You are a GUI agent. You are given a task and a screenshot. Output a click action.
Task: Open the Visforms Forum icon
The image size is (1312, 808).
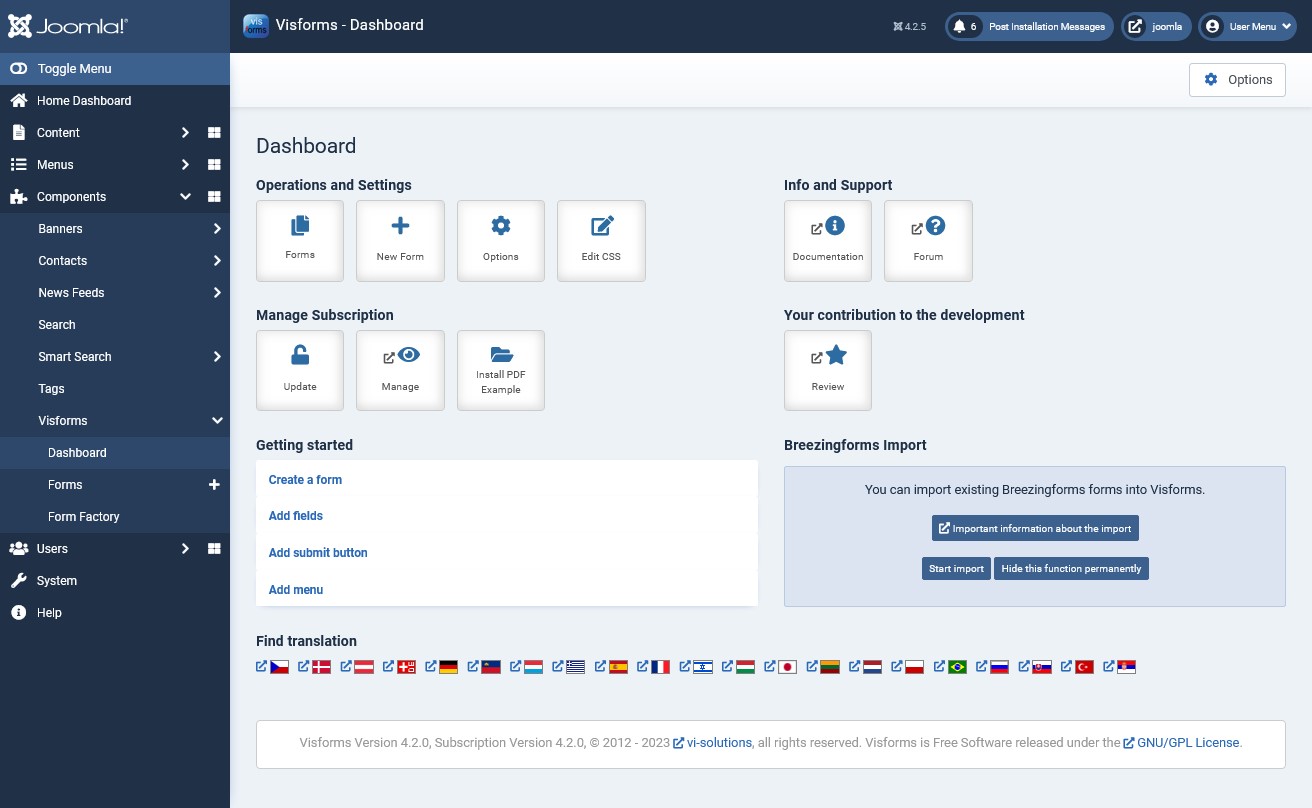coord(928,240)
